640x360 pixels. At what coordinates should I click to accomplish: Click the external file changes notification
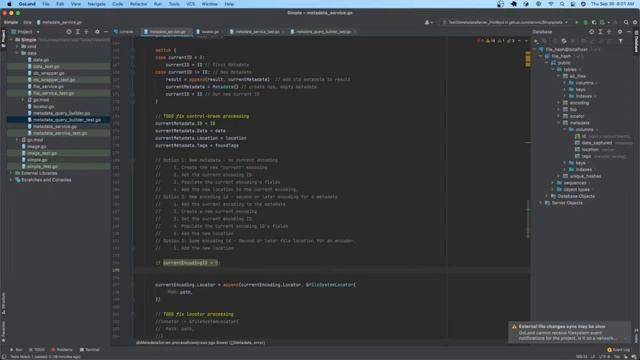(x=570, y=332)
